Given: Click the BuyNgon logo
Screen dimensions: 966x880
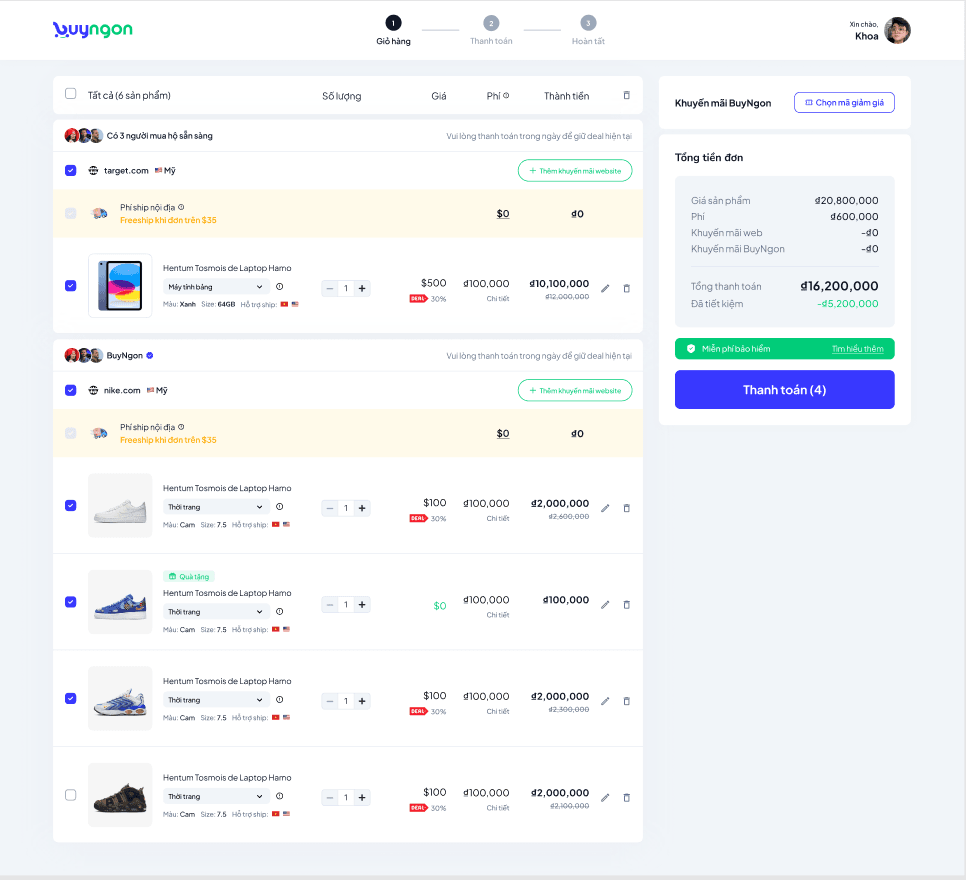Looking at the screenshot, I should 92,30.
